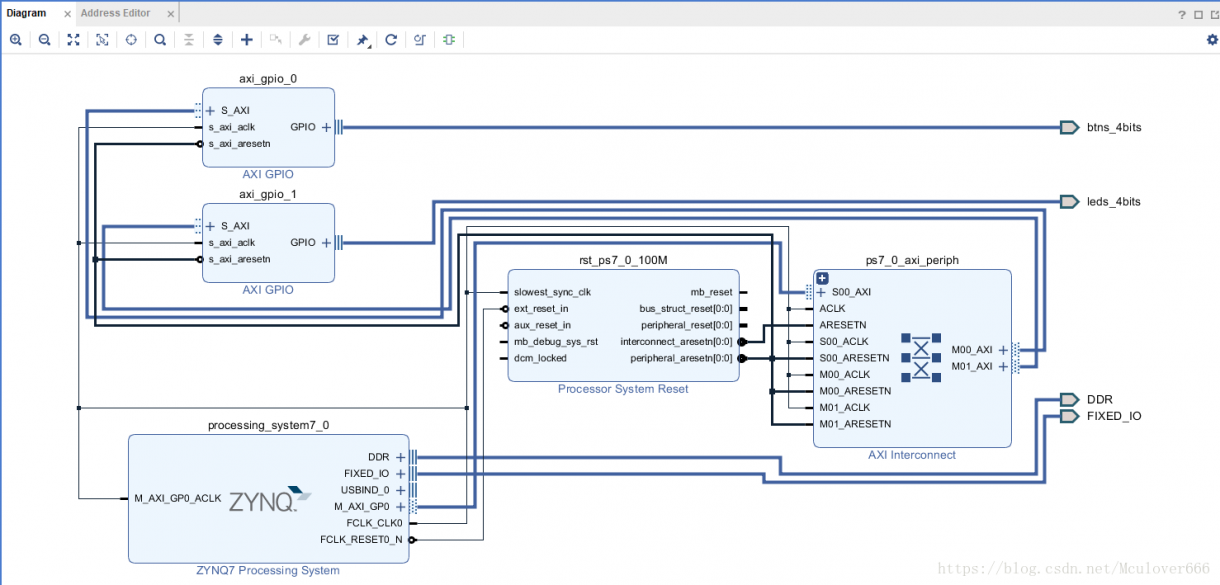Close the Address Editor tab
Image resolution: width=1220 pixels, height=585 pixels.
(x=170, y=14)
